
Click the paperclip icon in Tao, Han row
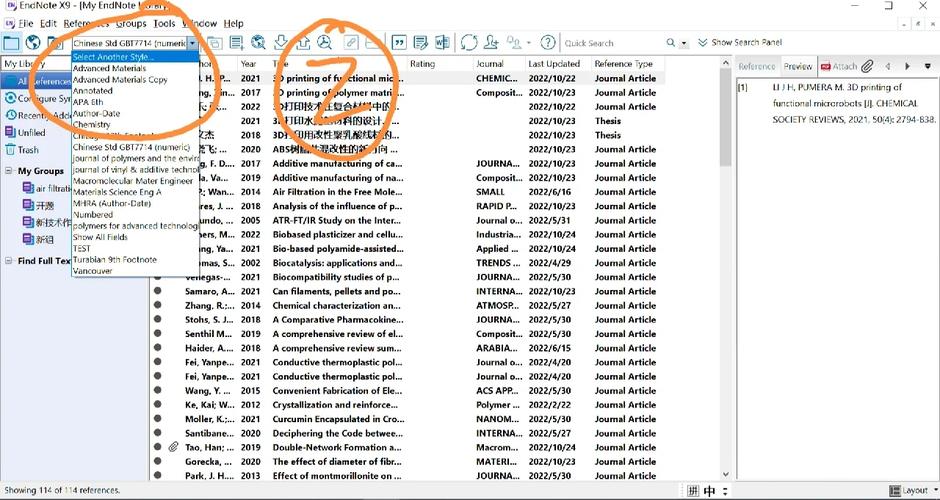[x=173, y=447]
